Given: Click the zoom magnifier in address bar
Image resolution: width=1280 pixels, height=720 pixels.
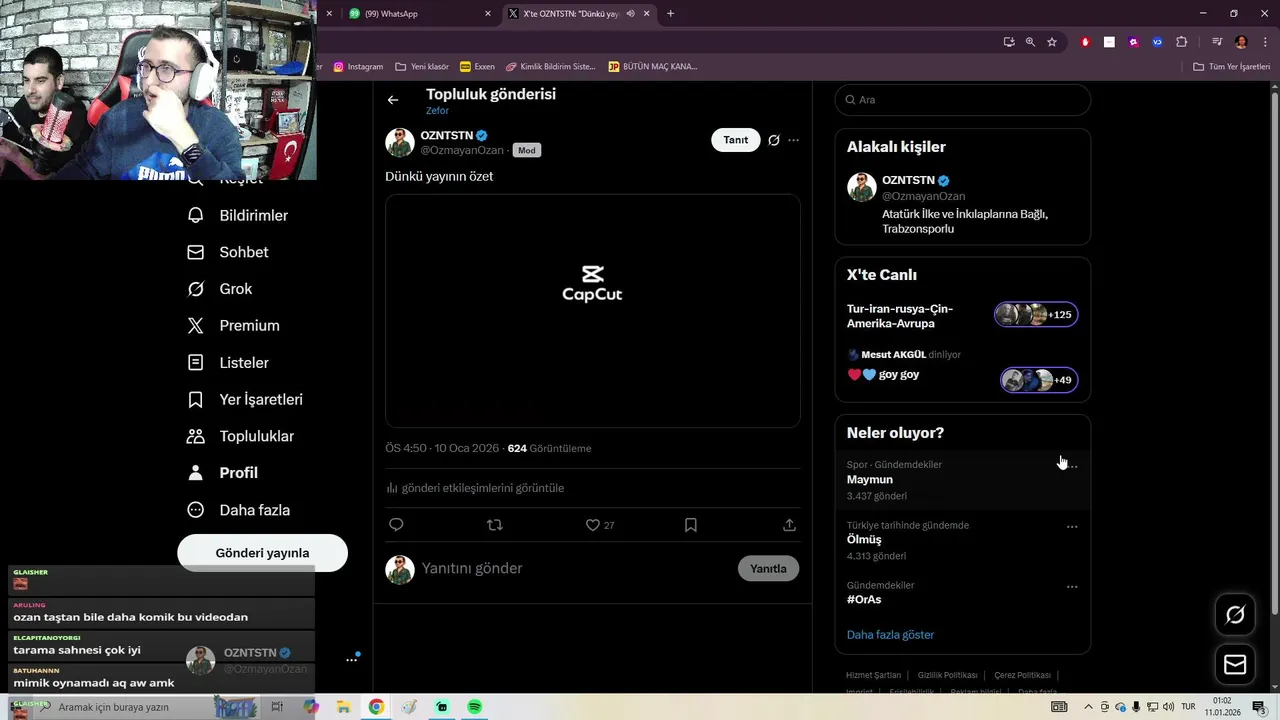Looking at the screenshot, I should pyautogui.click(x=1030, y=42).
